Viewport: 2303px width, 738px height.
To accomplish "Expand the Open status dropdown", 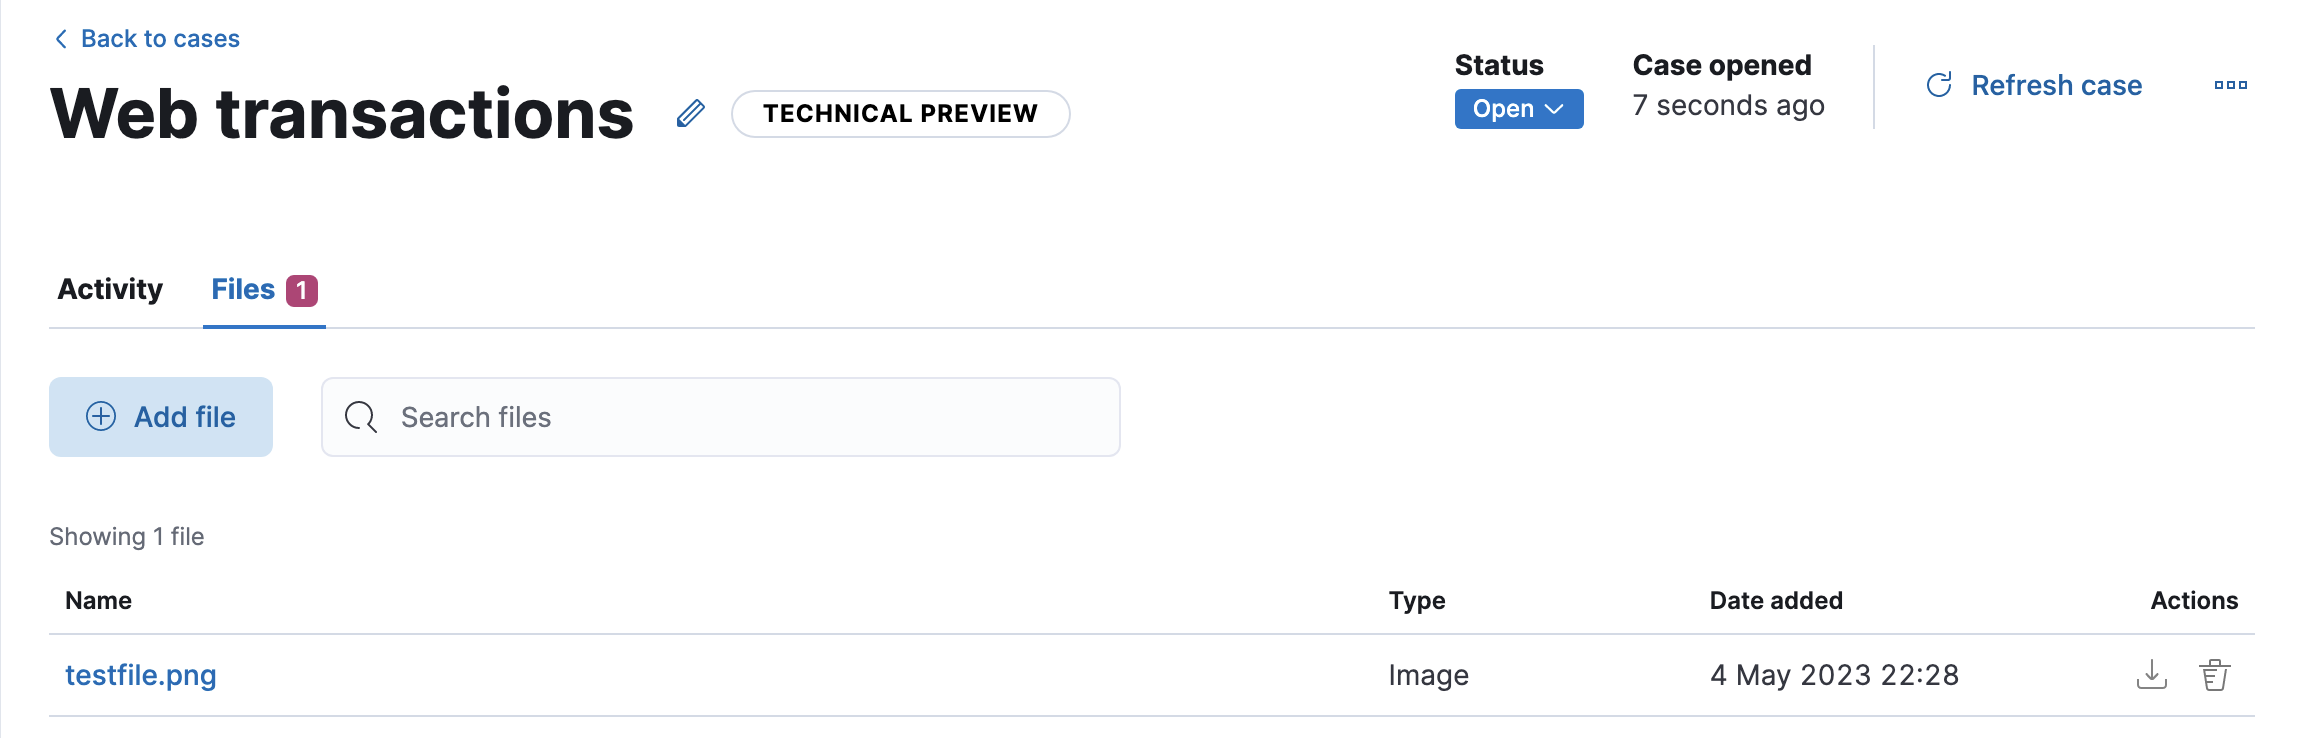I will [1518, 109].
